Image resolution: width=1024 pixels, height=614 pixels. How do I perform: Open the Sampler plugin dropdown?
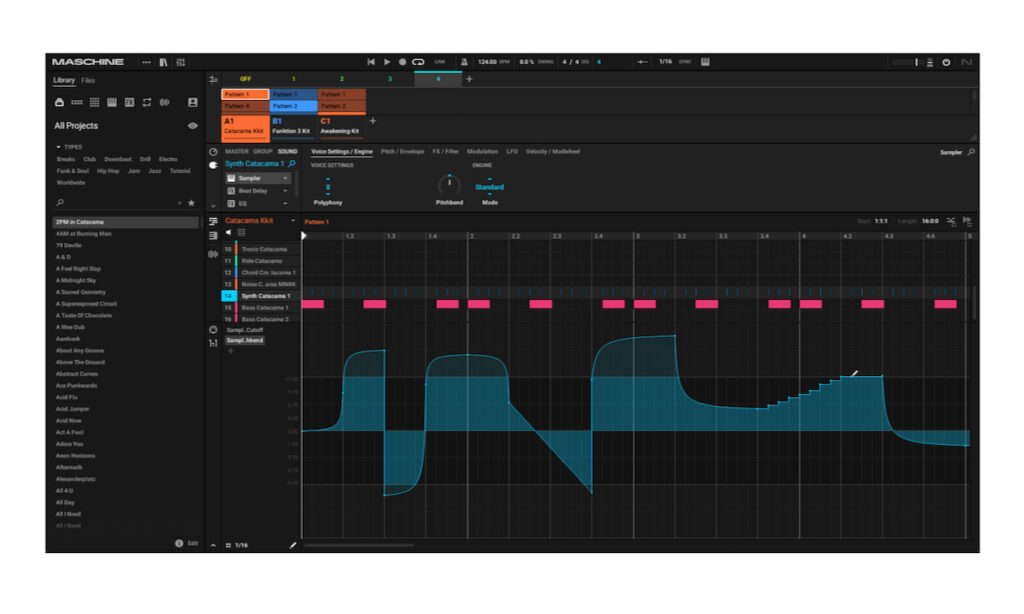pyautogui.click(x=284, y=178)
